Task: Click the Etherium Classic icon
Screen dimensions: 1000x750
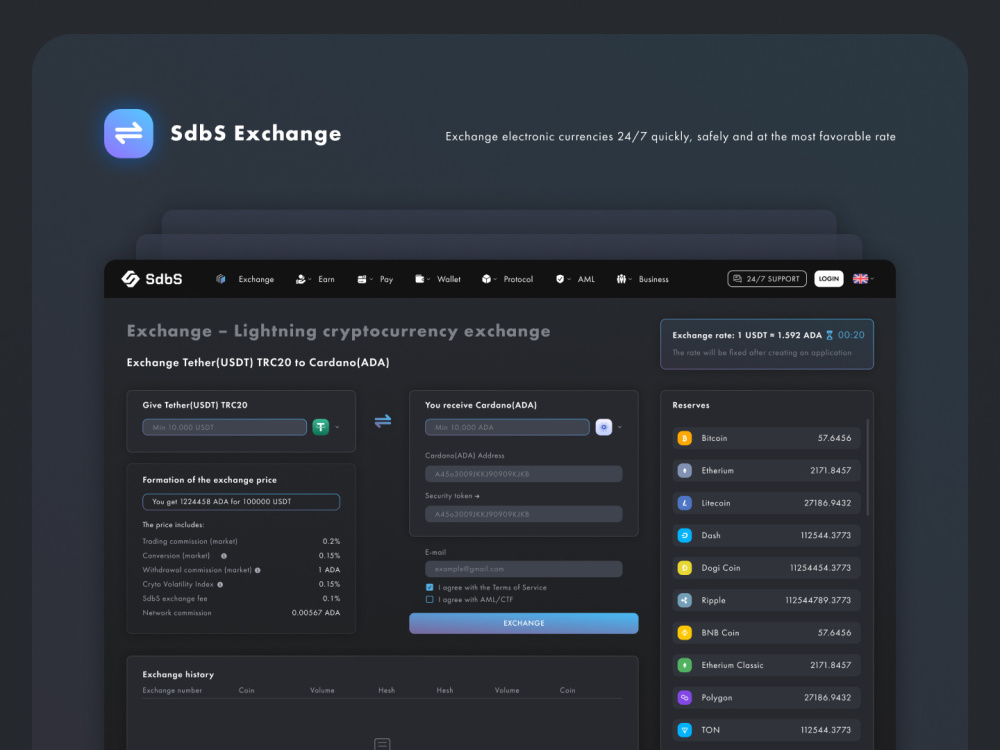Action: click(x=684, y=665)
